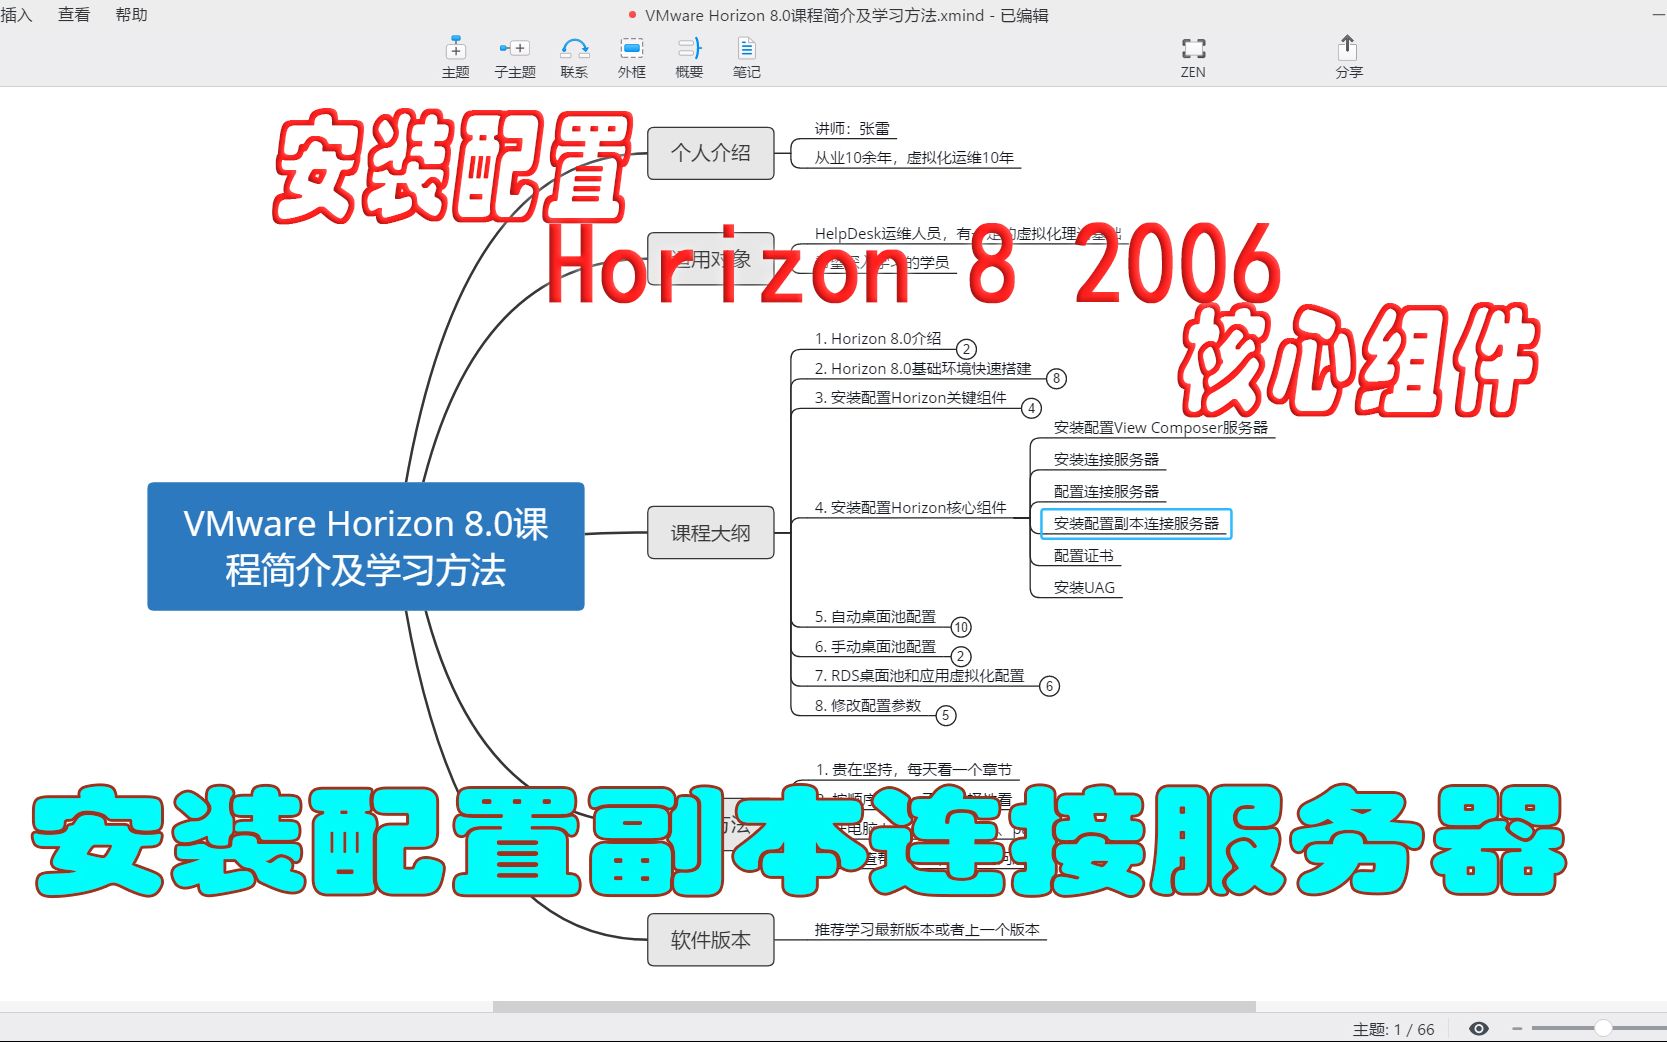Select the 联系 (Relationship) tool
This screenshot has width=1667, height=1042.
[574, 57]
